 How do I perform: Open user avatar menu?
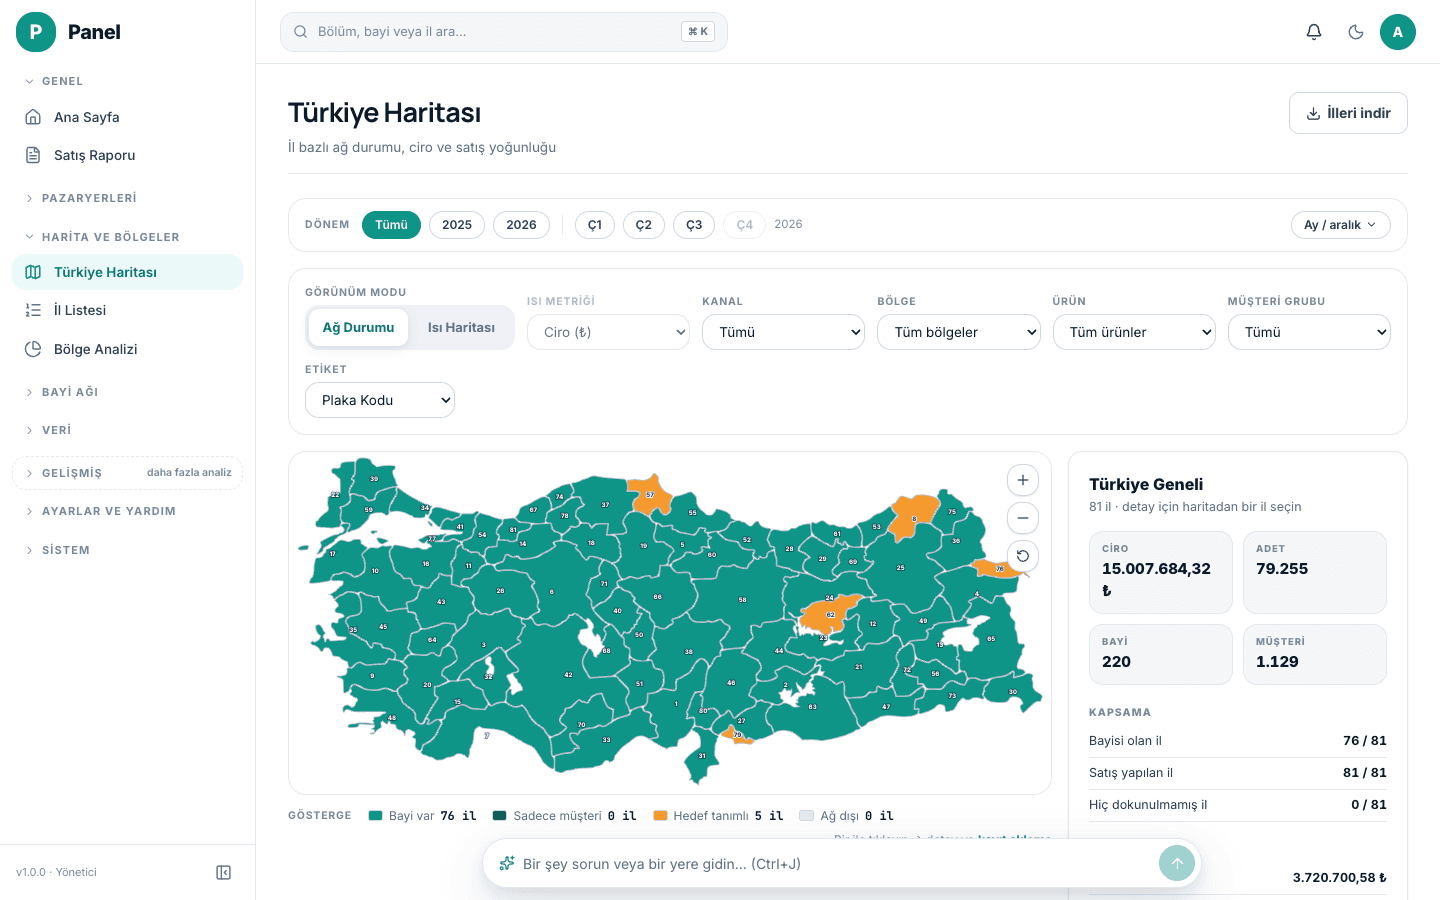(x=1398, y=32)
